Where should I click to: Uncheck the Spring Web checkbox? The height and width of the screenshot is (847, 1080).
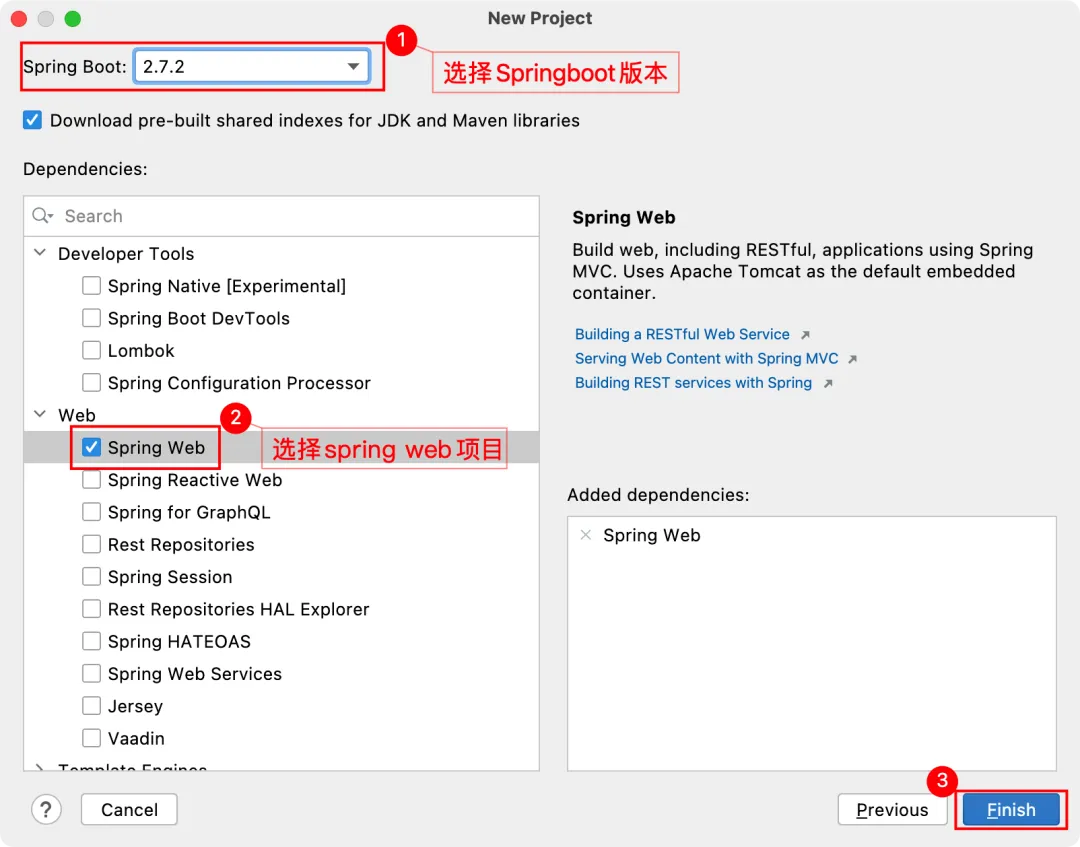(92, 448)
